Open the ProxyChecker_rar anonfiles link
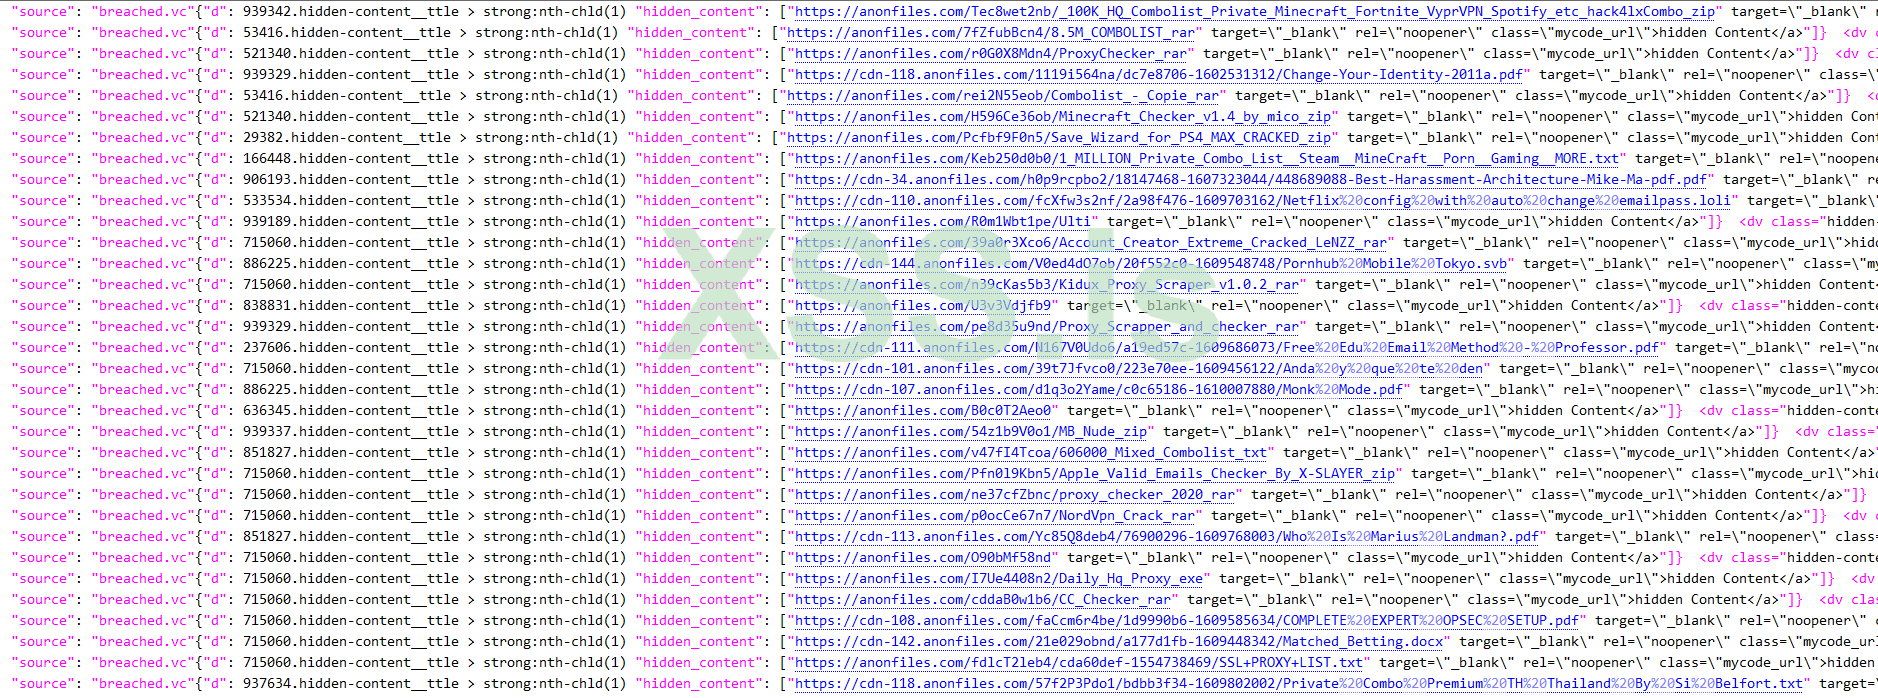The height and width of the screenshot is (698, 1878). click(x=991, y=54)
